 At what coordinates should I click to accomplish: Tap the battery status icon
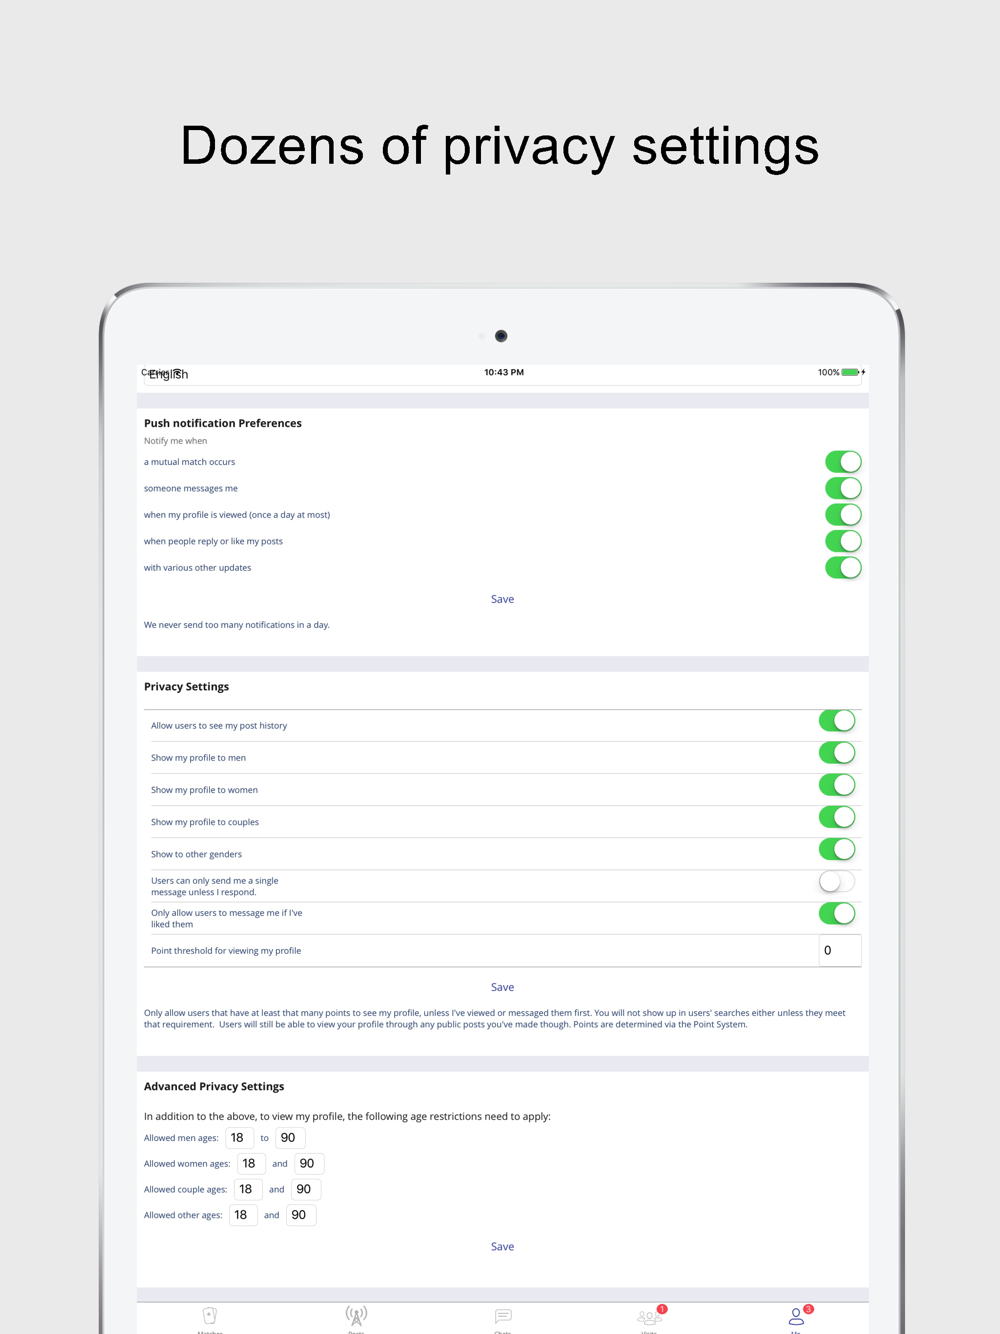point(851,372)
